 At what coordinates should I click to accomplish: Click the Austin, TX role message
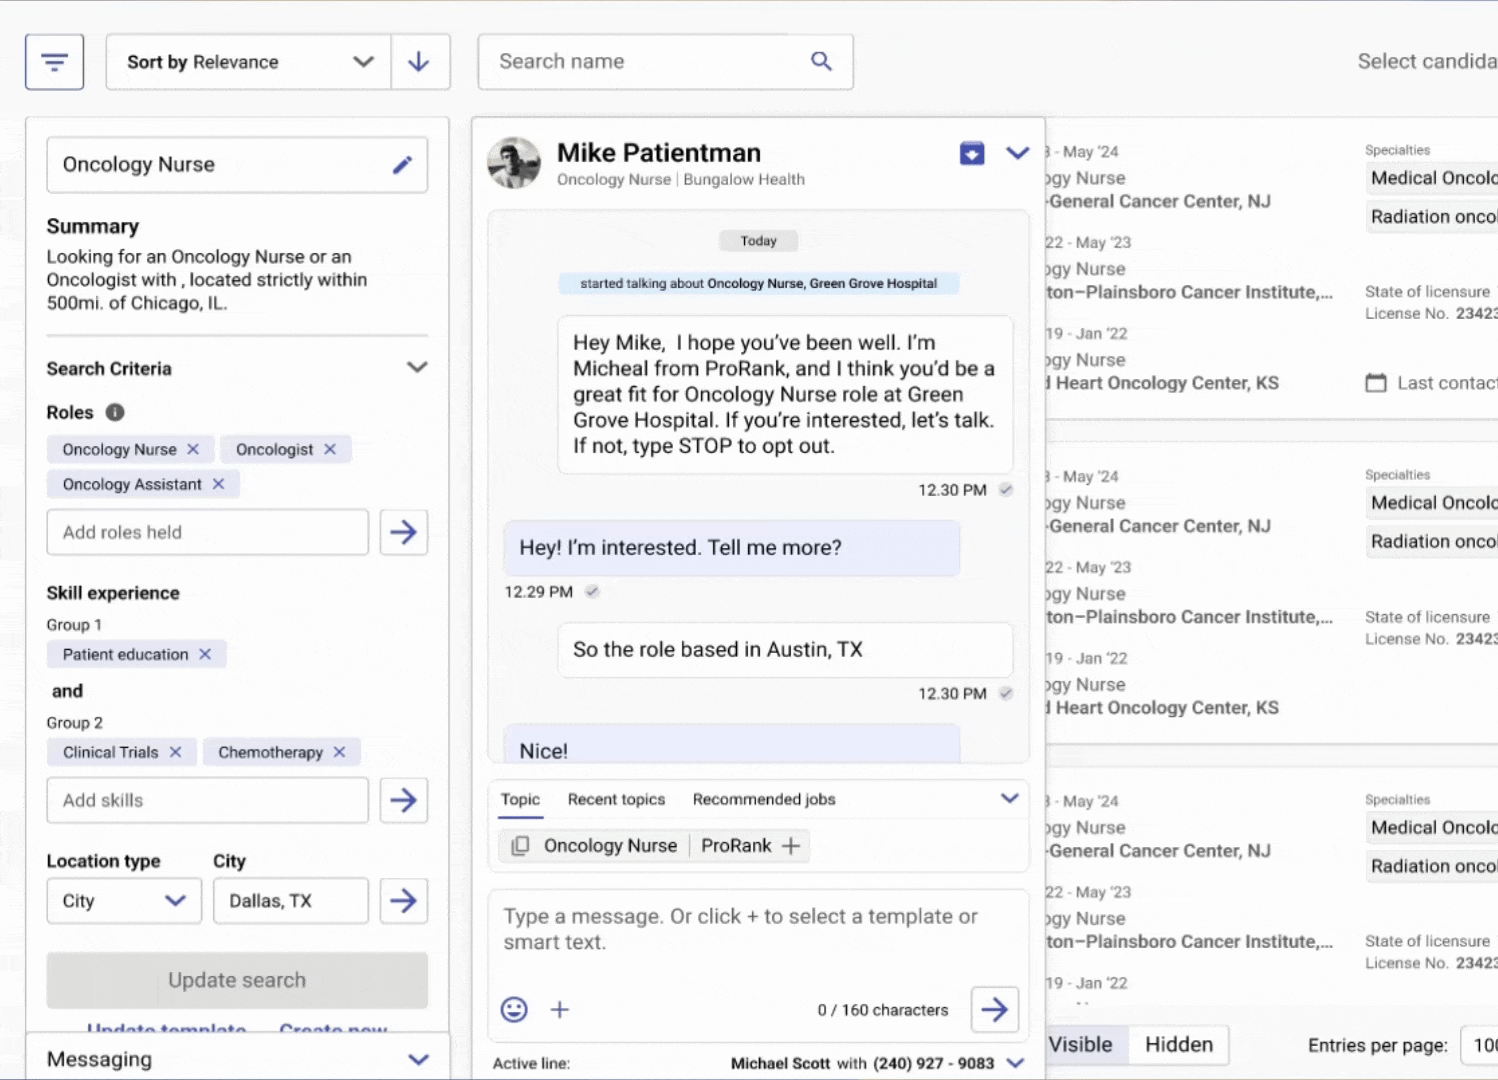785,650
